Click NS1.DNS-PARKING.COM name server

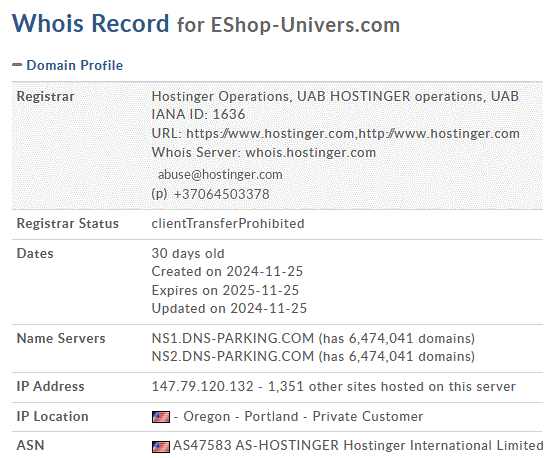233,338
